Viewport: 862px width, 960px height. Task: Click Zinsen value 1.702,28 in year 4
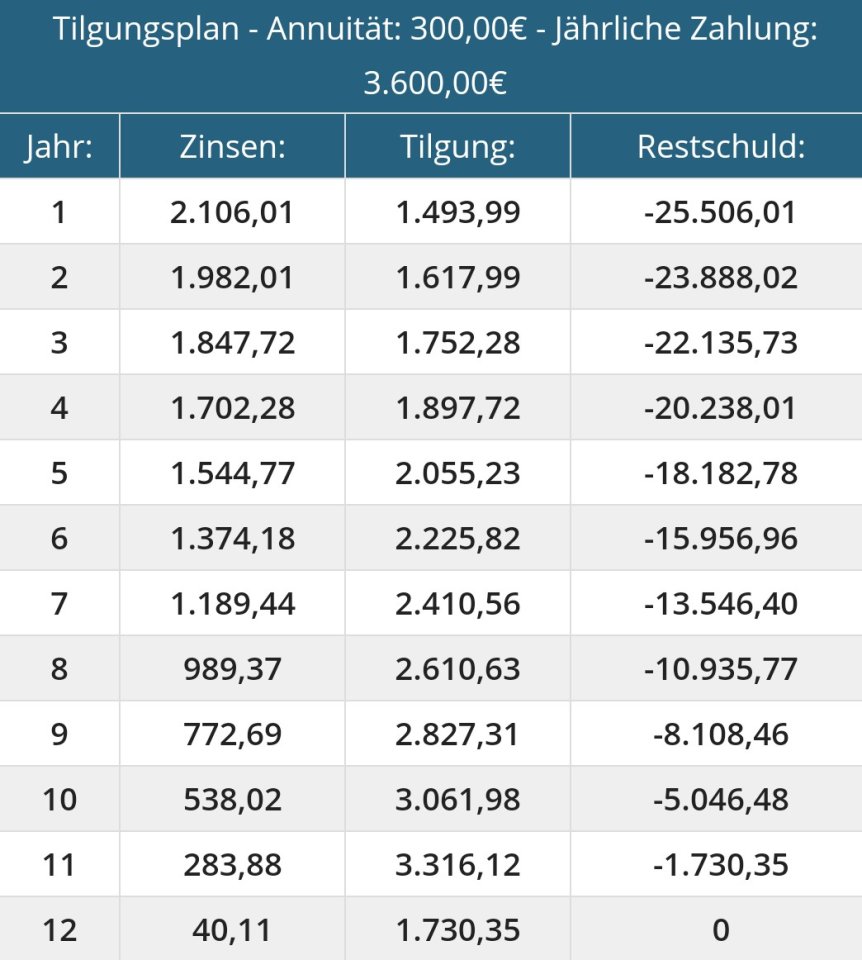click(x=233, y=408)
